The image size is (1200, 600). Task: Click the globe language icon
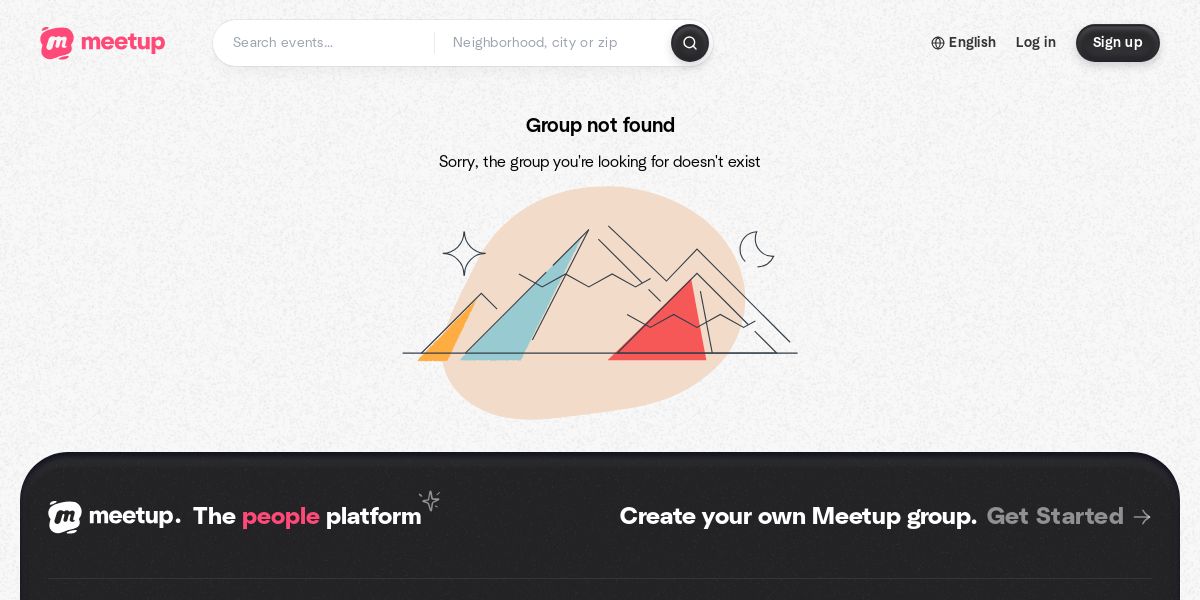[938, 43]
